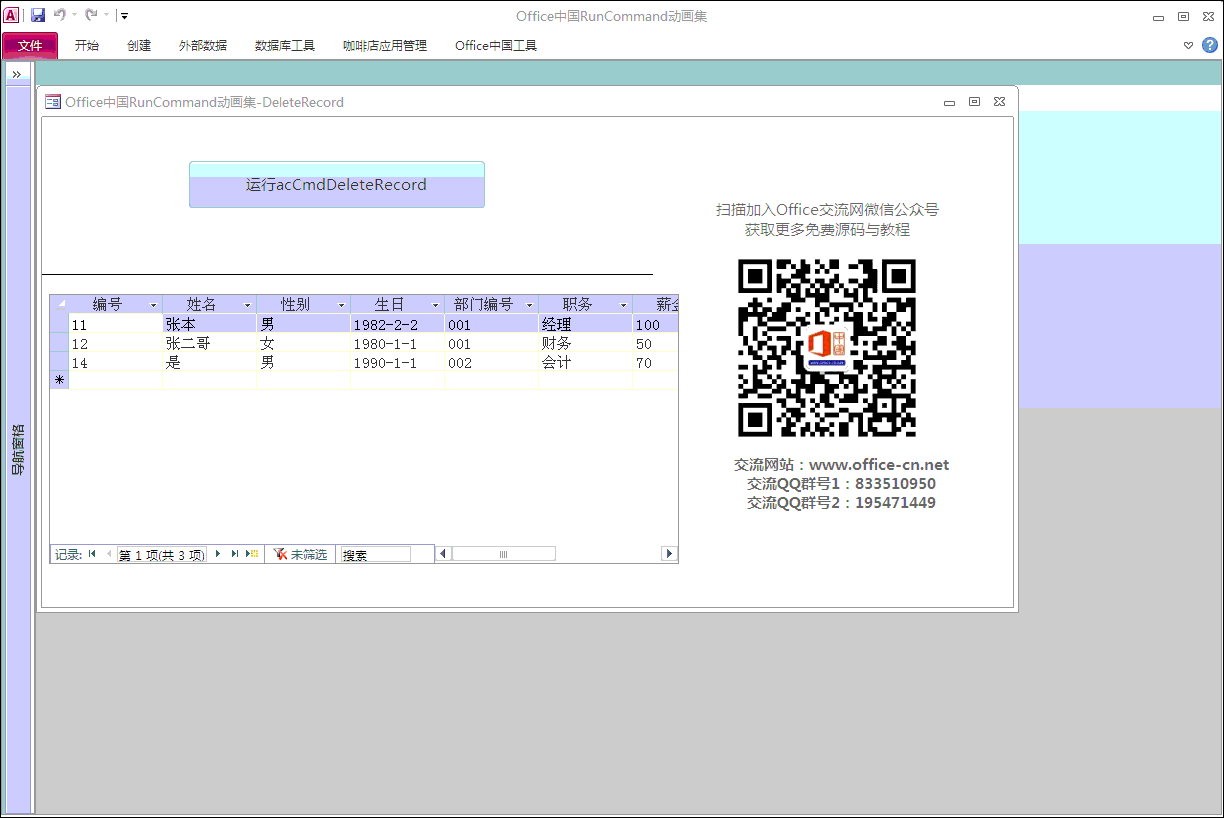Click the salary cell showing 100
This screenshot has width=1224, height=818.
pyautogui.click(x=655, y=324)
